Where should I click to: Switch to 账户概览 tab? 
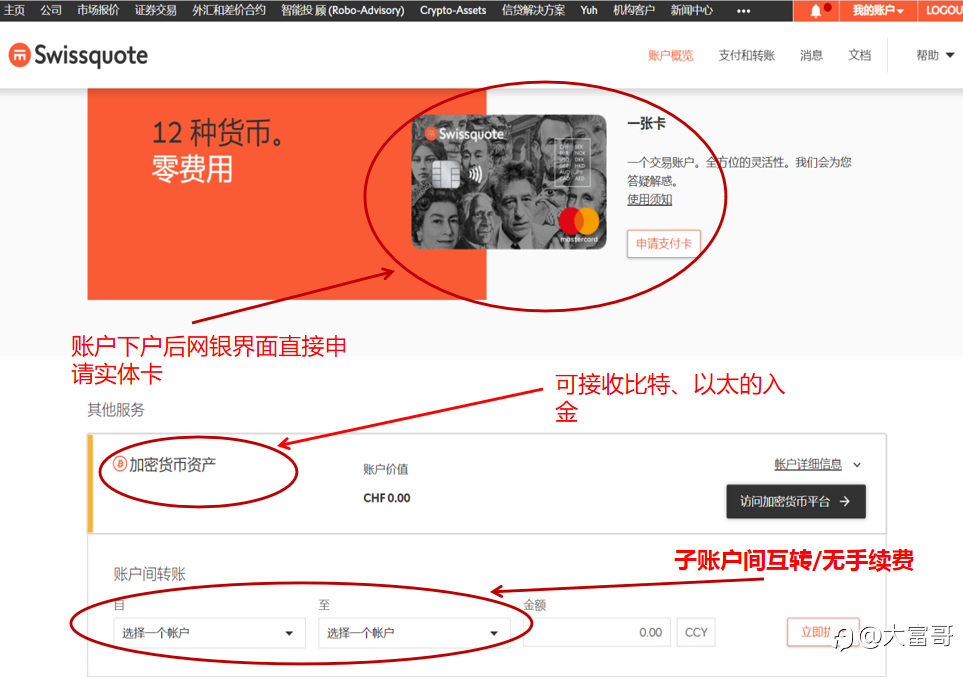tap(671, 55)
